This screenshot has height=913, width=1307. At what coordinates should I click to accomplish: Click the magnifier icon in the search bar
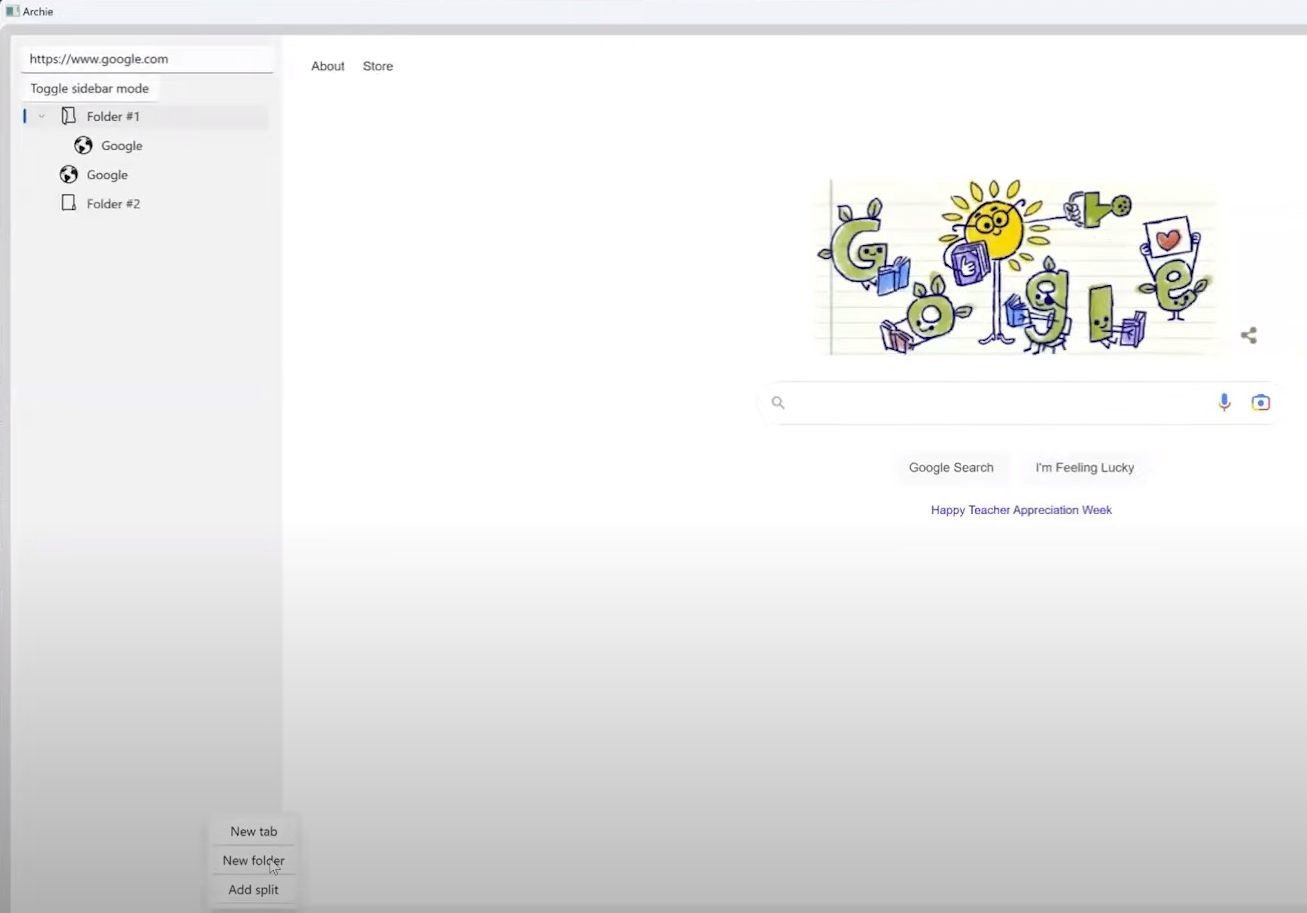[x=778, y=402]
